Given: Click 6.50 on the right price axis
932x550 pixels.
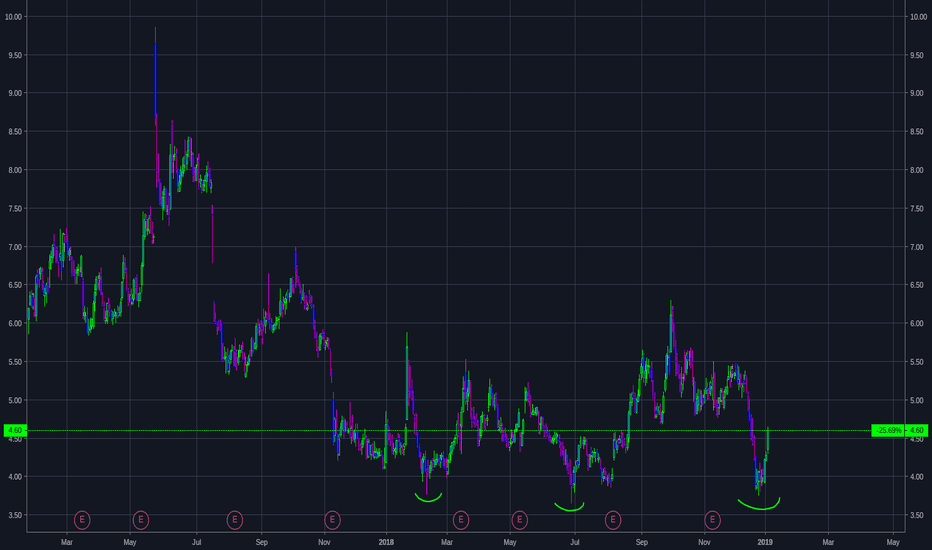Looking at the screenshot, I should coord(917,285).
